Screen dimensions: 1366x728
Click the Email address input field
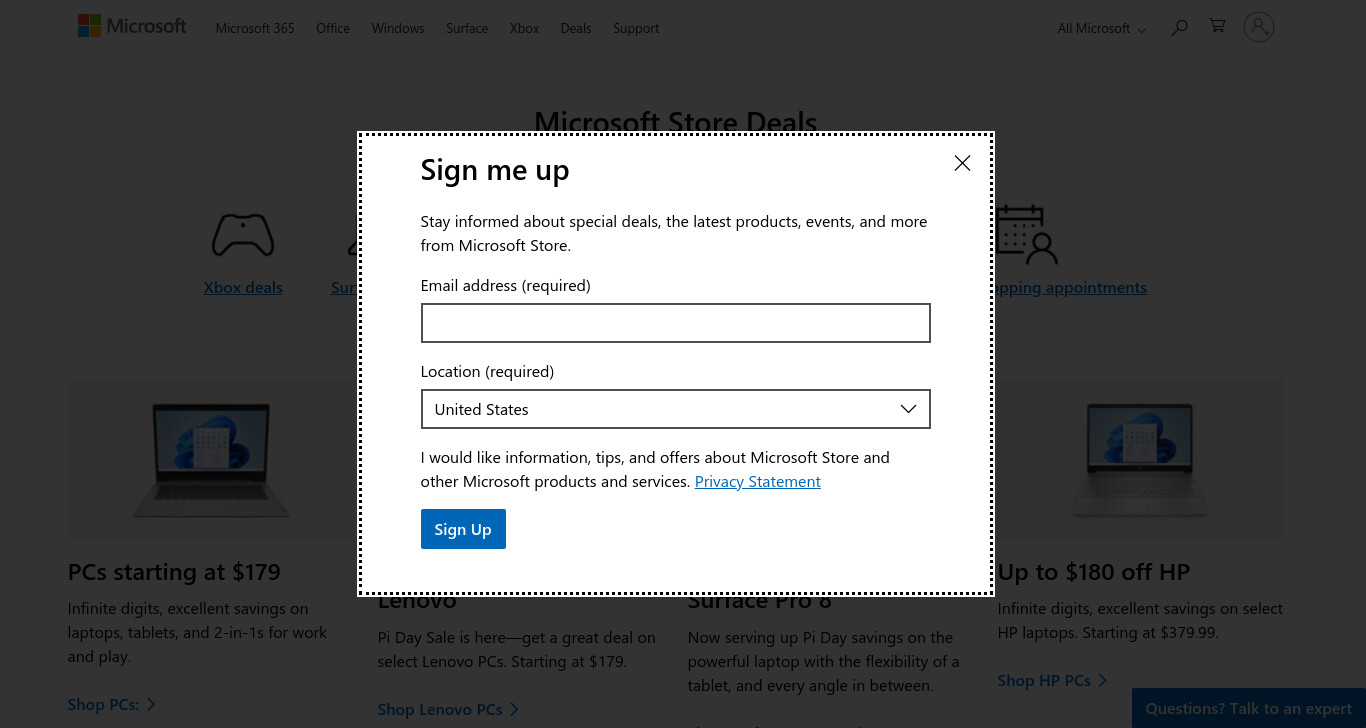675,323
